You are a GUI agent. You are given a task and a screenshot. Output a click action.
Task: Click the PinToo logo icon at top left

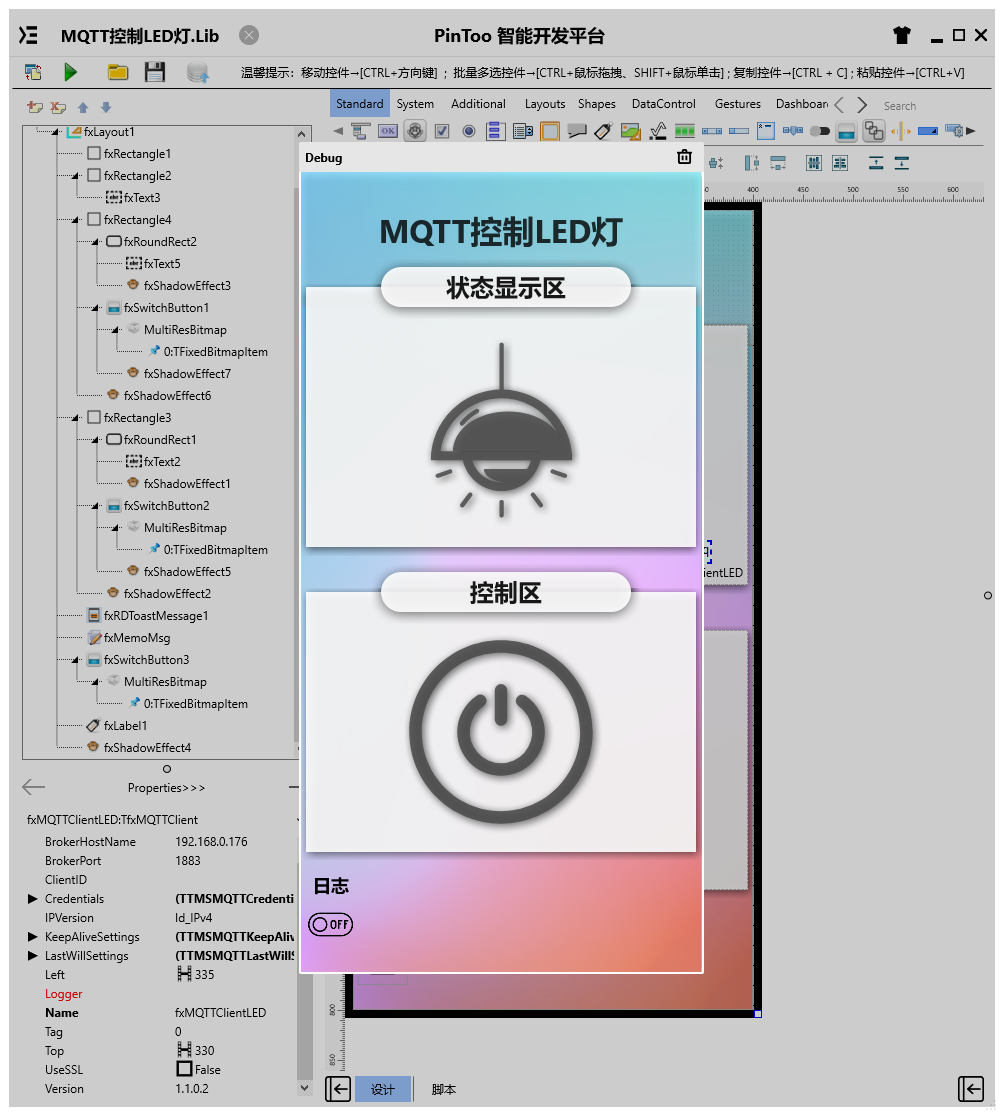click(x=28, y=35)
